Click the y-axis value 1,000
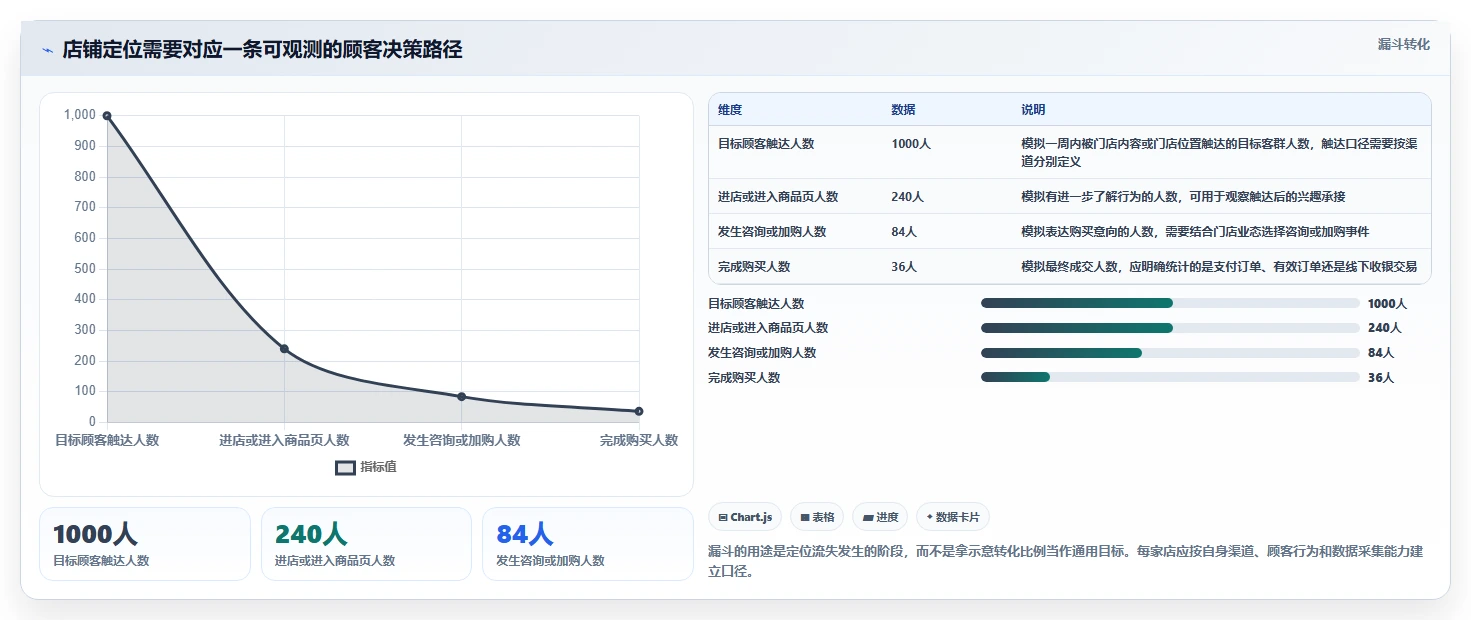The width and height of the screenshot is (1471, 620). tap(80, 115)
